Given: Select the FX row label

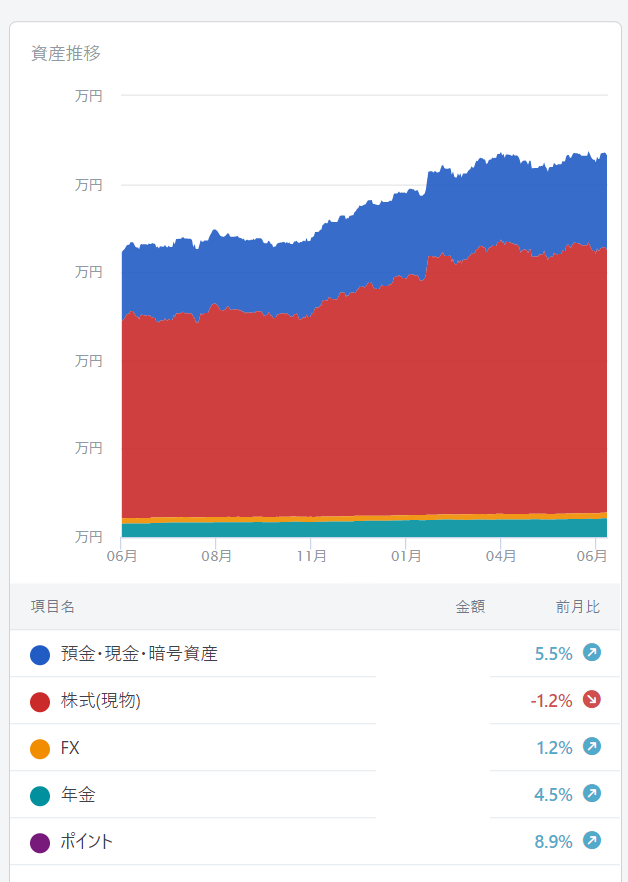Looking at the screenshot, I should tap(70, 748).
